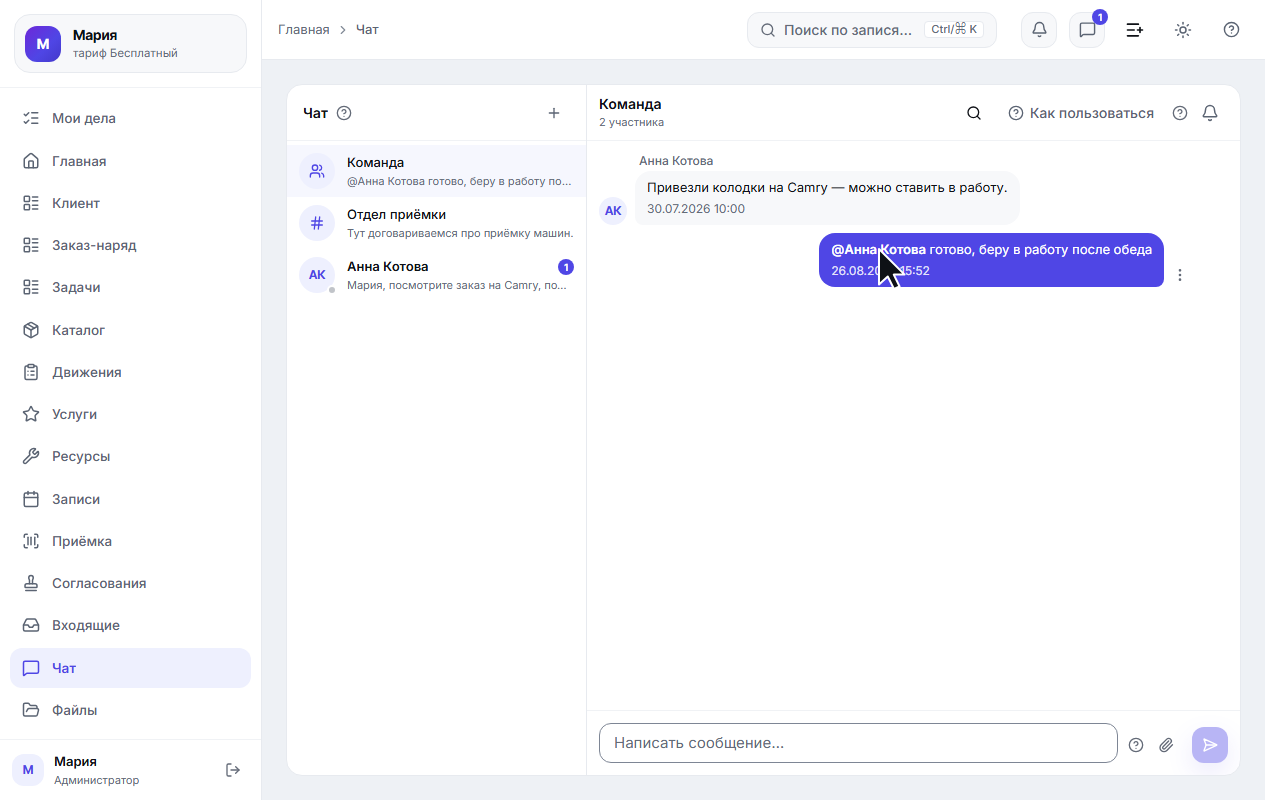The image size is (1280, 800).
Task: Open 'Ресурсы' sidebar section
Action: [130, 456]
